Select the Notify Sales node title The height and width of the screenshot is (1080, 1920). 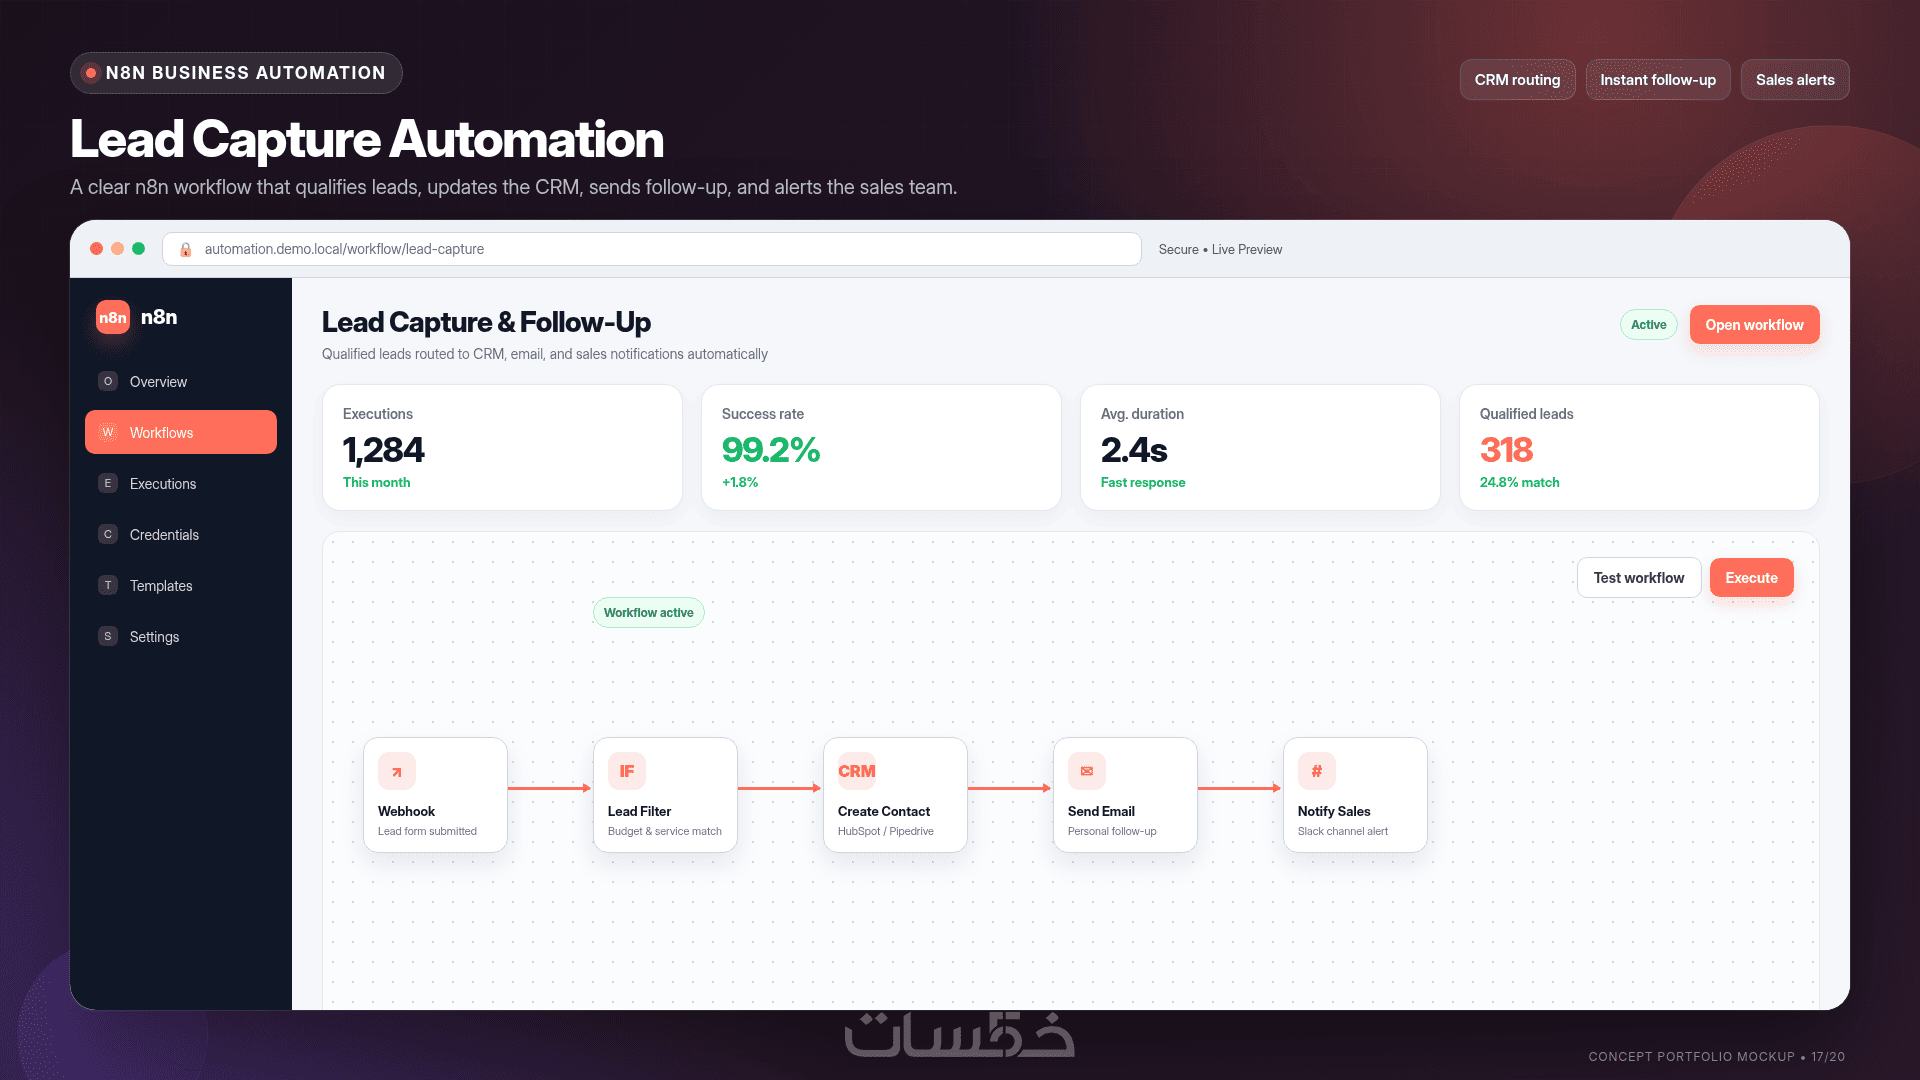click(x=1334, y=811)
